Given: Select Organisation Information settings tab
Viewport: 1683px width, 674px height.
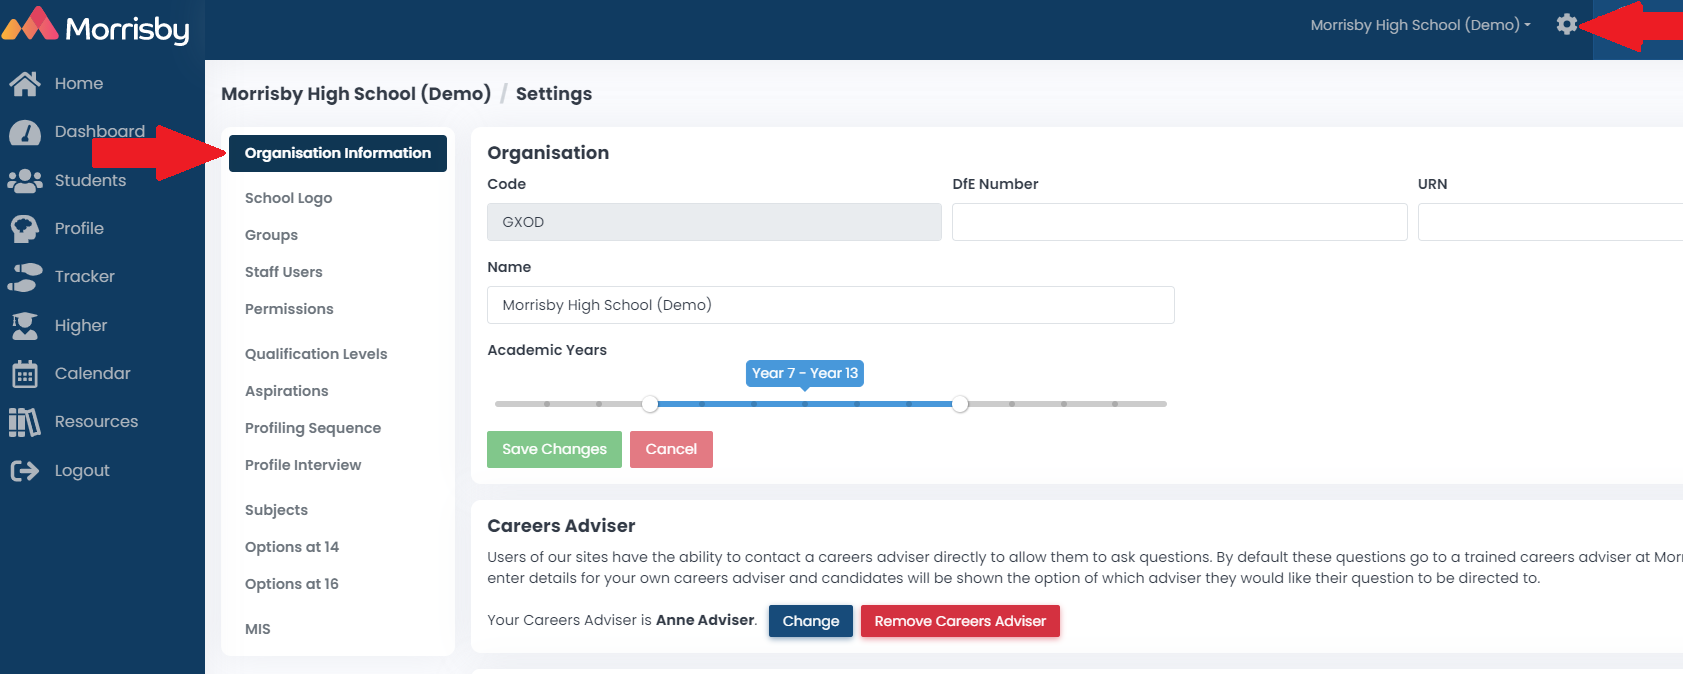Looking at the screenshot, I should 338,153.
